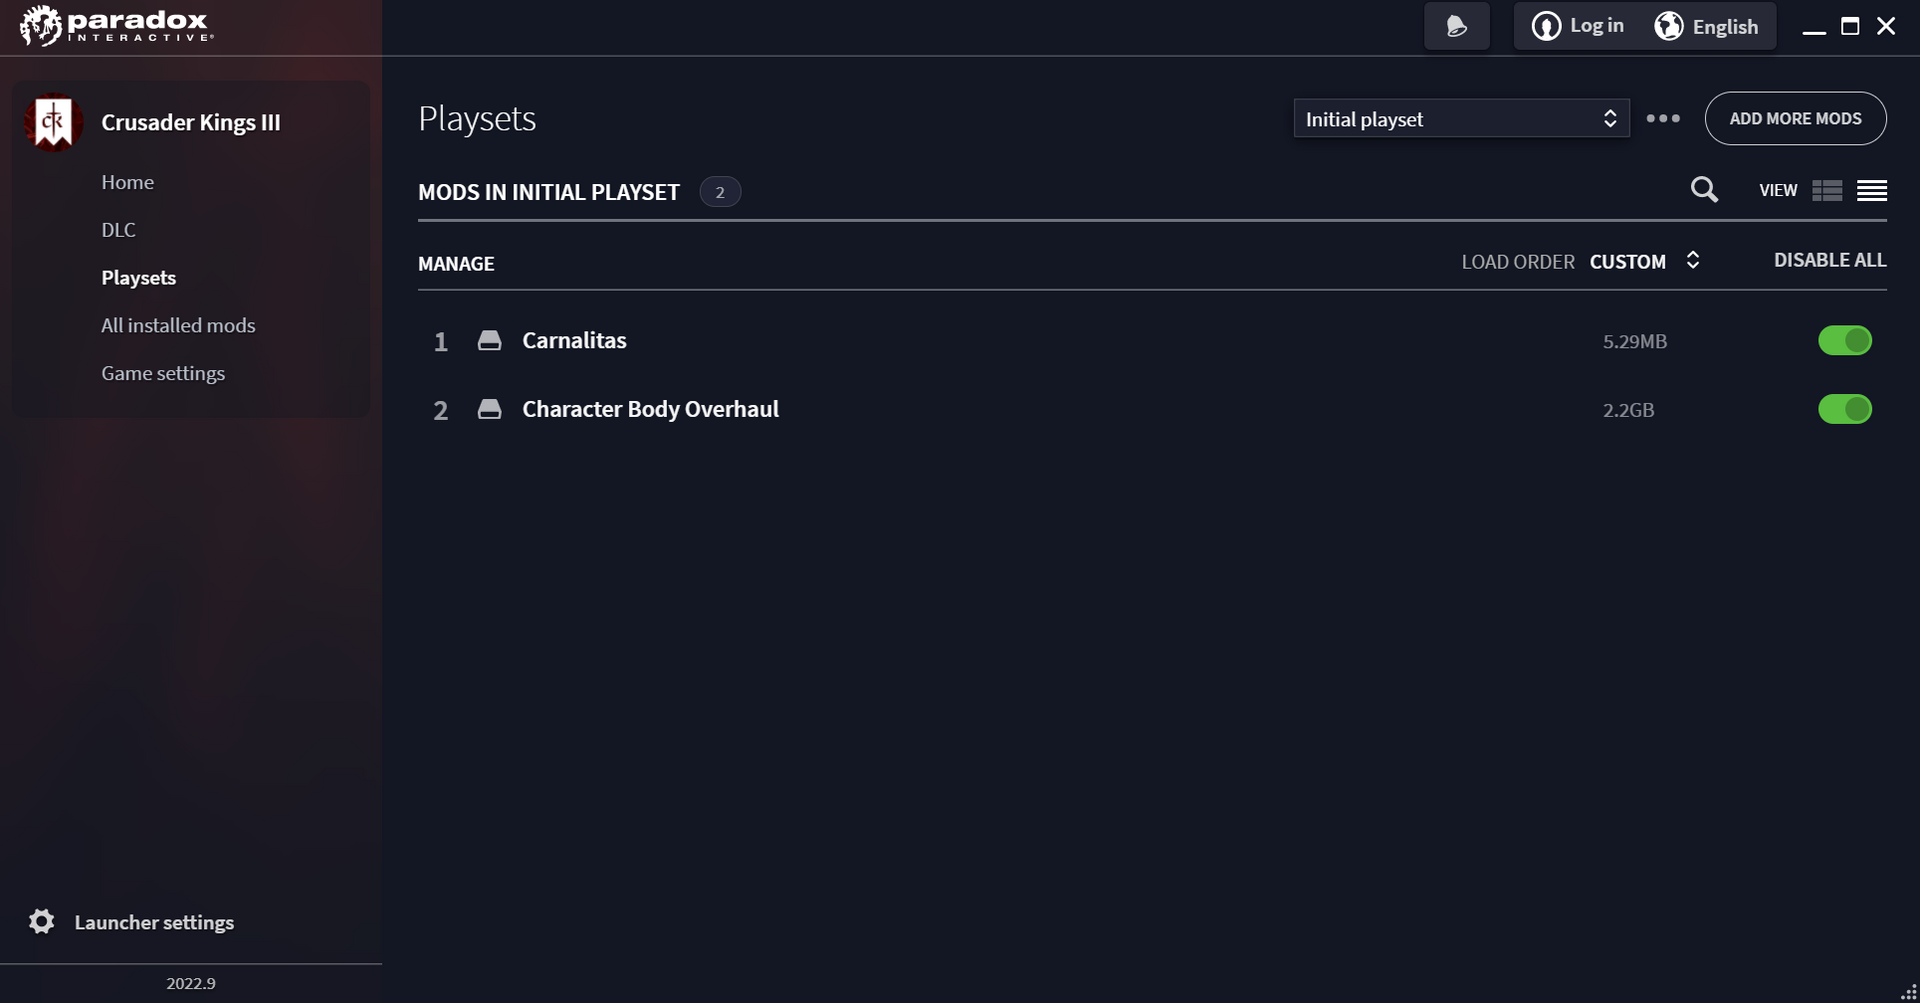Click the Paradox Interactive logo
The image size is (1920, 1003).
116,26
